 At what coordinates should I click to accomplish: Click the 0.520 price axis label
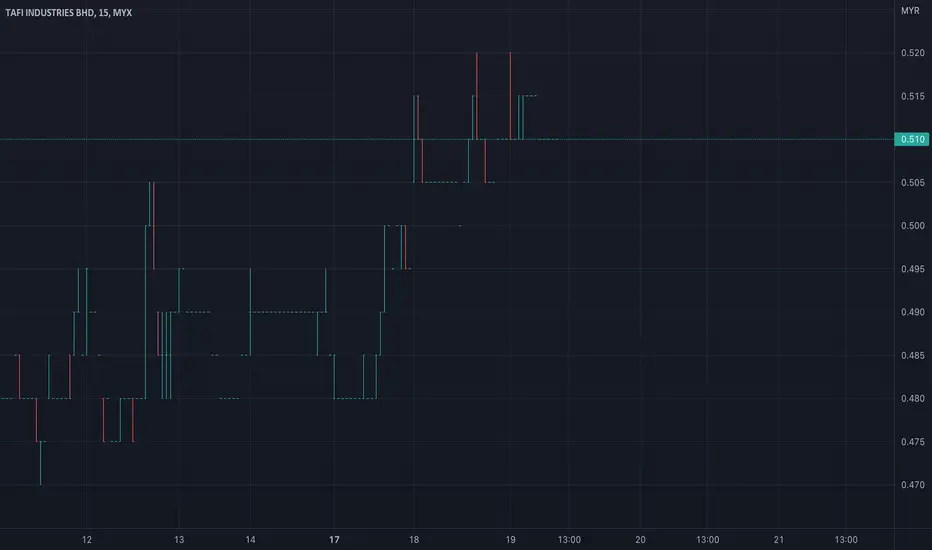click(x=912, y=53)
